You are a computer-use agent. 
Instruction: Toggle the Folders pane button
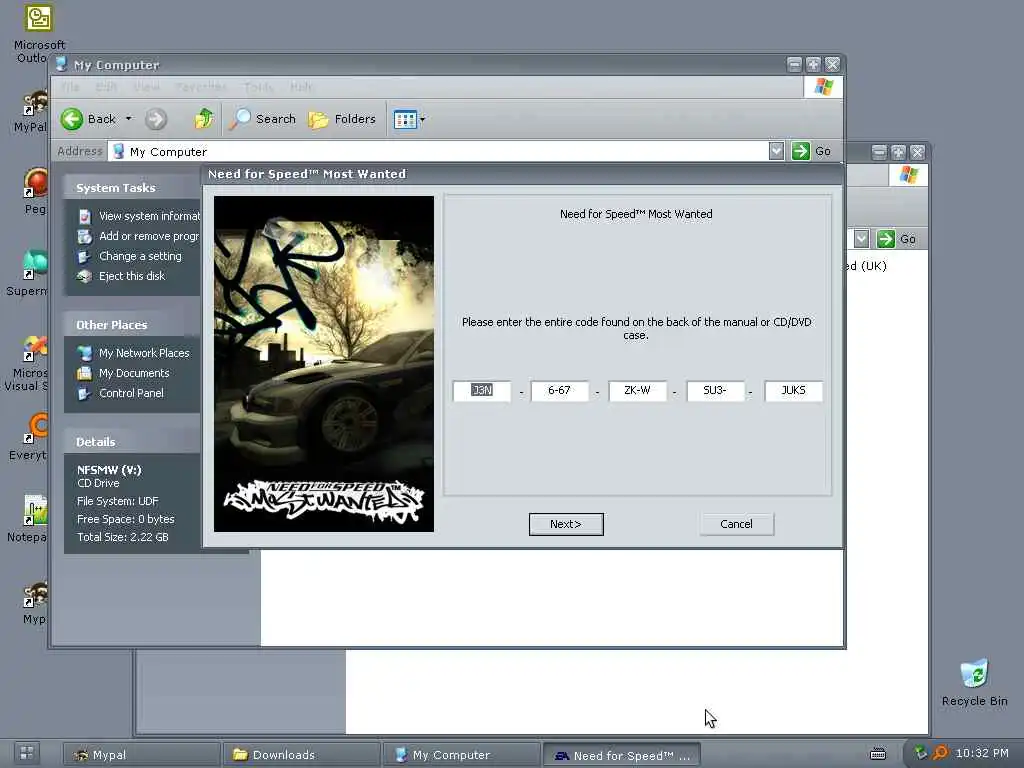(x=342, y=119)
